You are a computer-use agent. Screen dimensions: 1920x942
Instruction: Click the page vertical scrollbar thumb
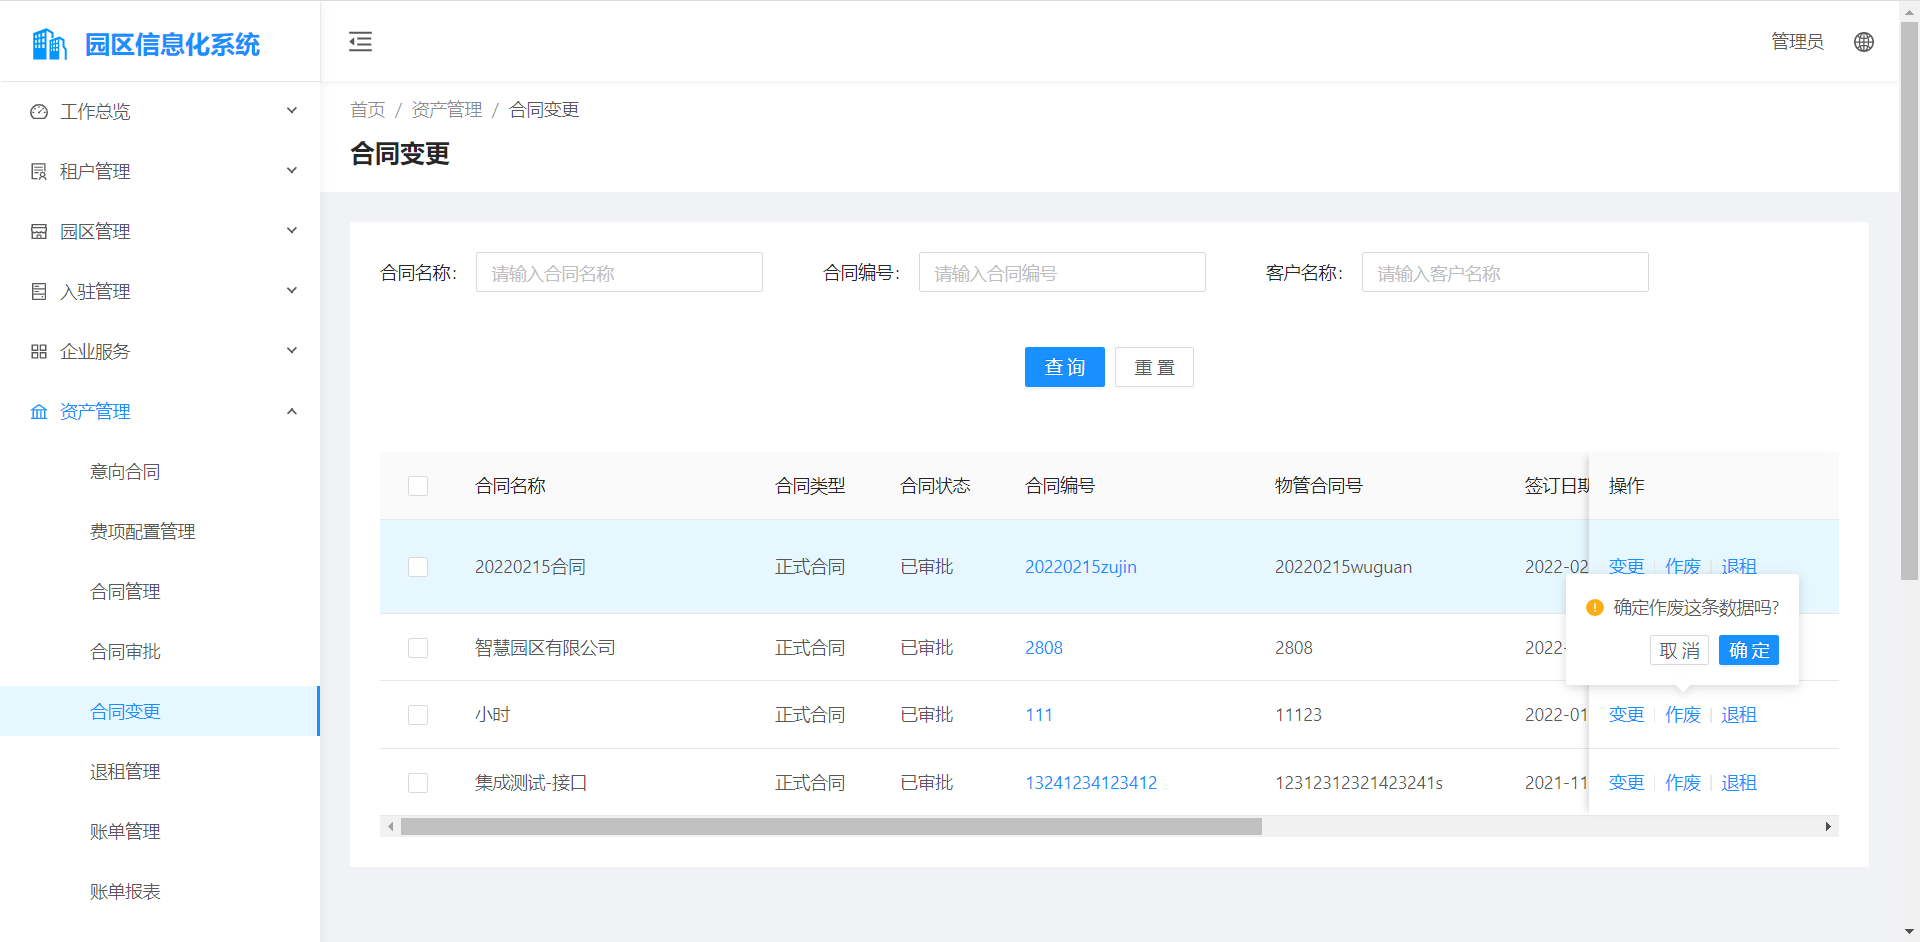coord(1910,300)
